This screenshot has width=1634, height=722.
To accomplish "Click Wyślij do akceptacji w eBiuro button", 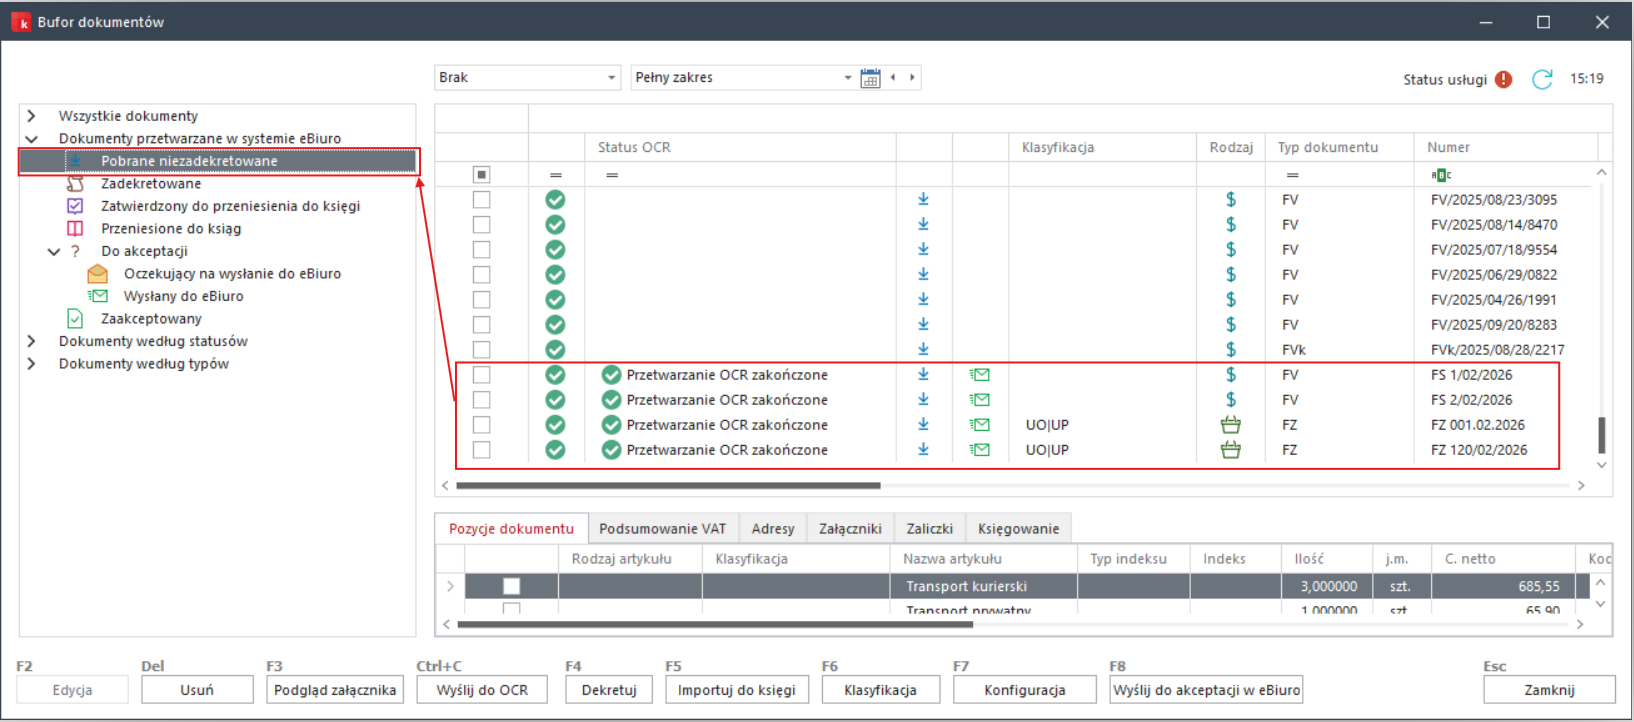I will (1206, 690).
